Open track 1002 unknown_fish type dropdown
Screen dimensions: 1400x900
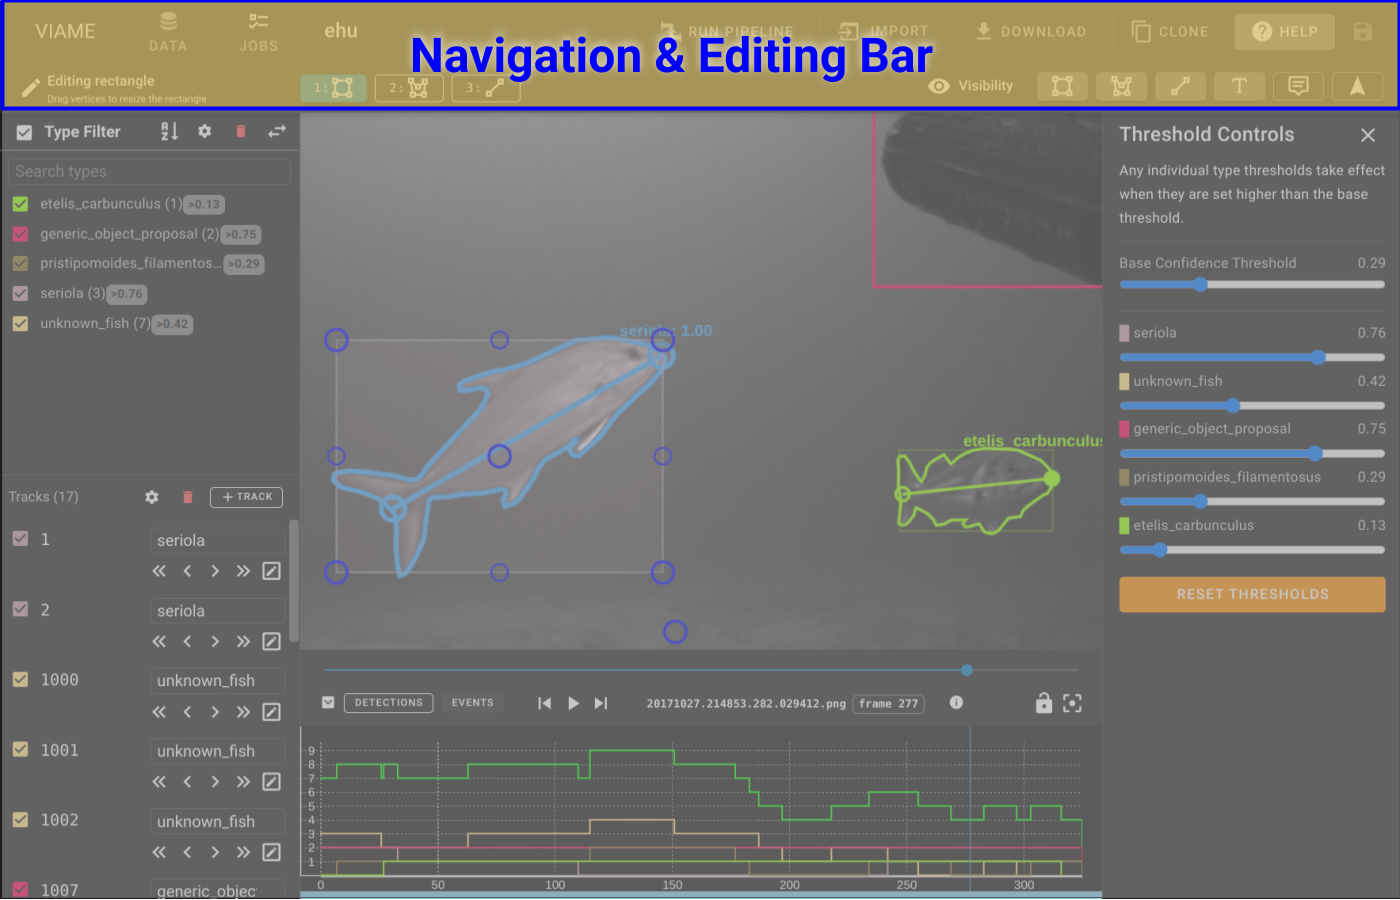[x=218, y=822]
